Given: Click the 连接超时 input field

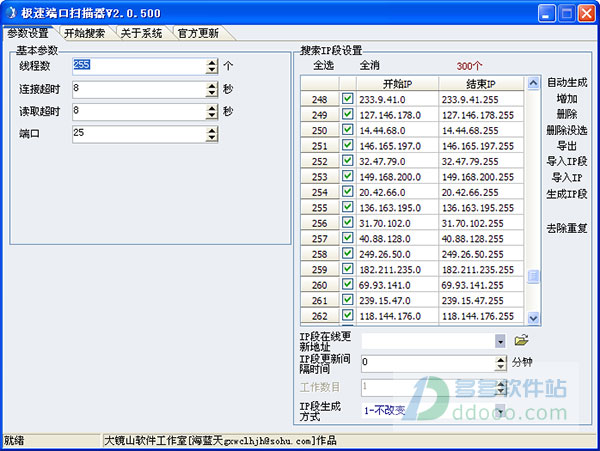Looking at the screenshot, I should pos(139,90).
